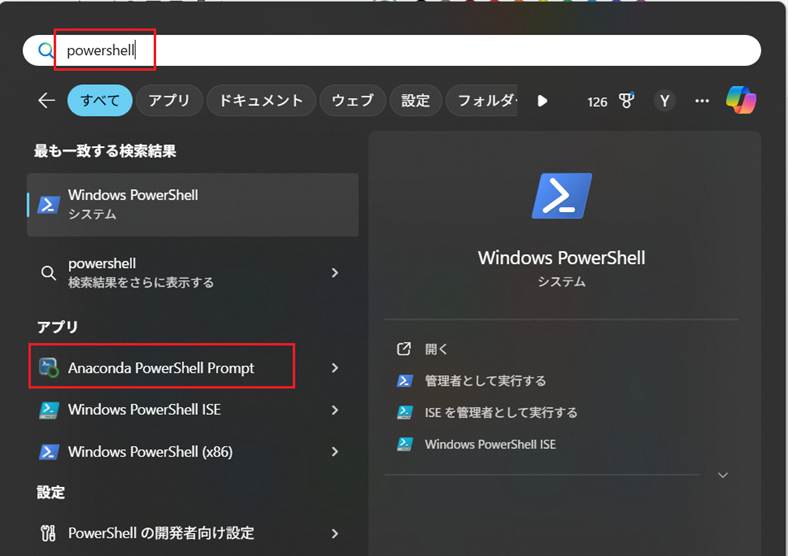Expand PowerShell の開発者向け設定 chevron
The width and height of the screenshot is (788, 556).
point(335,533)
